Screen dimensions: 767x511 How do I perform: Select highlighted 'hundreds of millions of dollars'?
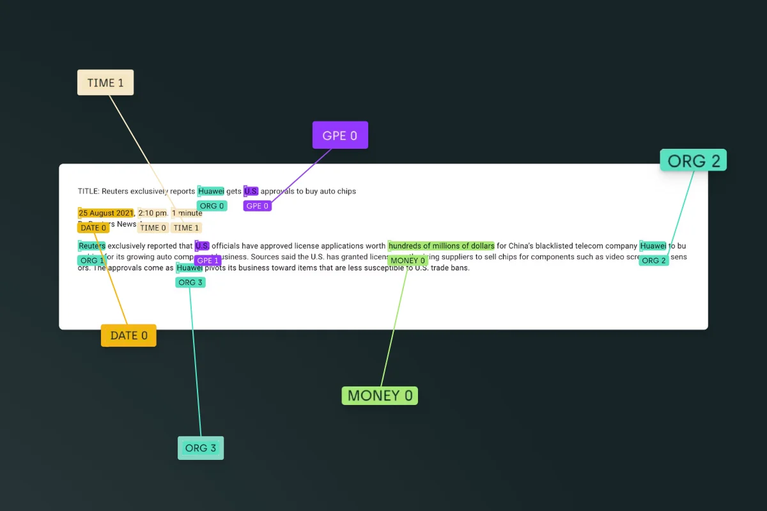441,245
